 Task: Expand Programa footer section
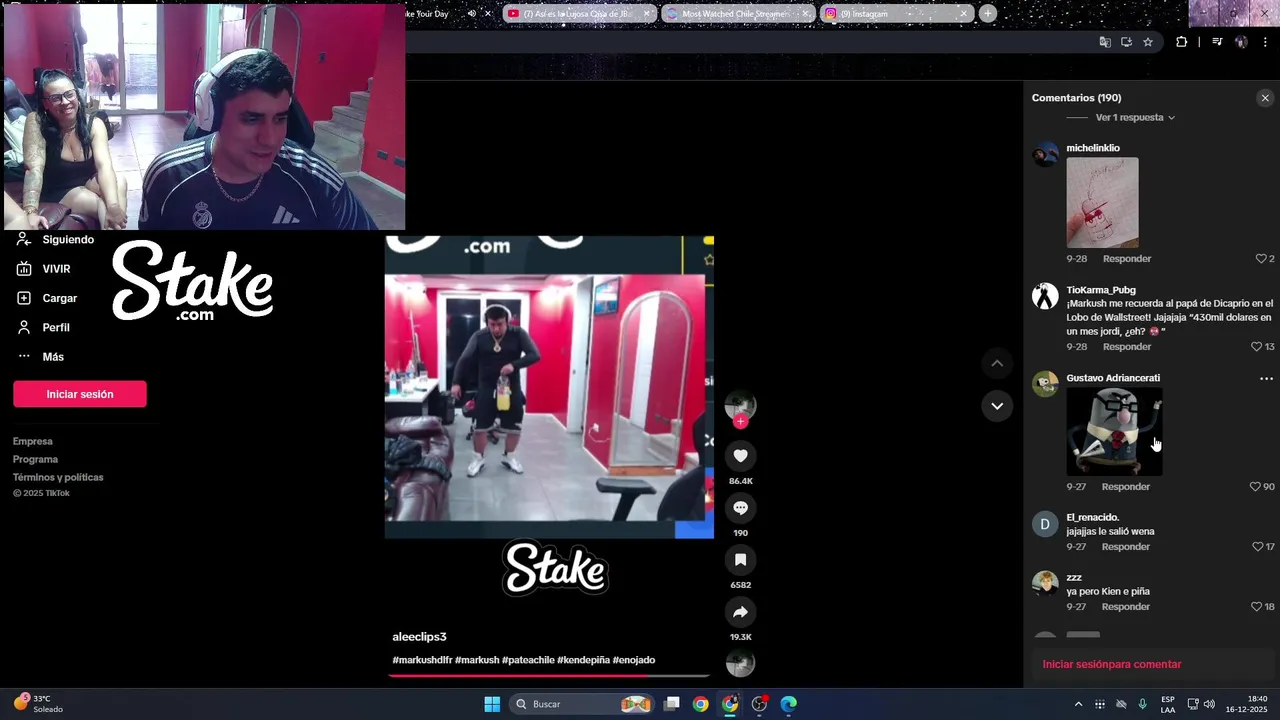35,459
